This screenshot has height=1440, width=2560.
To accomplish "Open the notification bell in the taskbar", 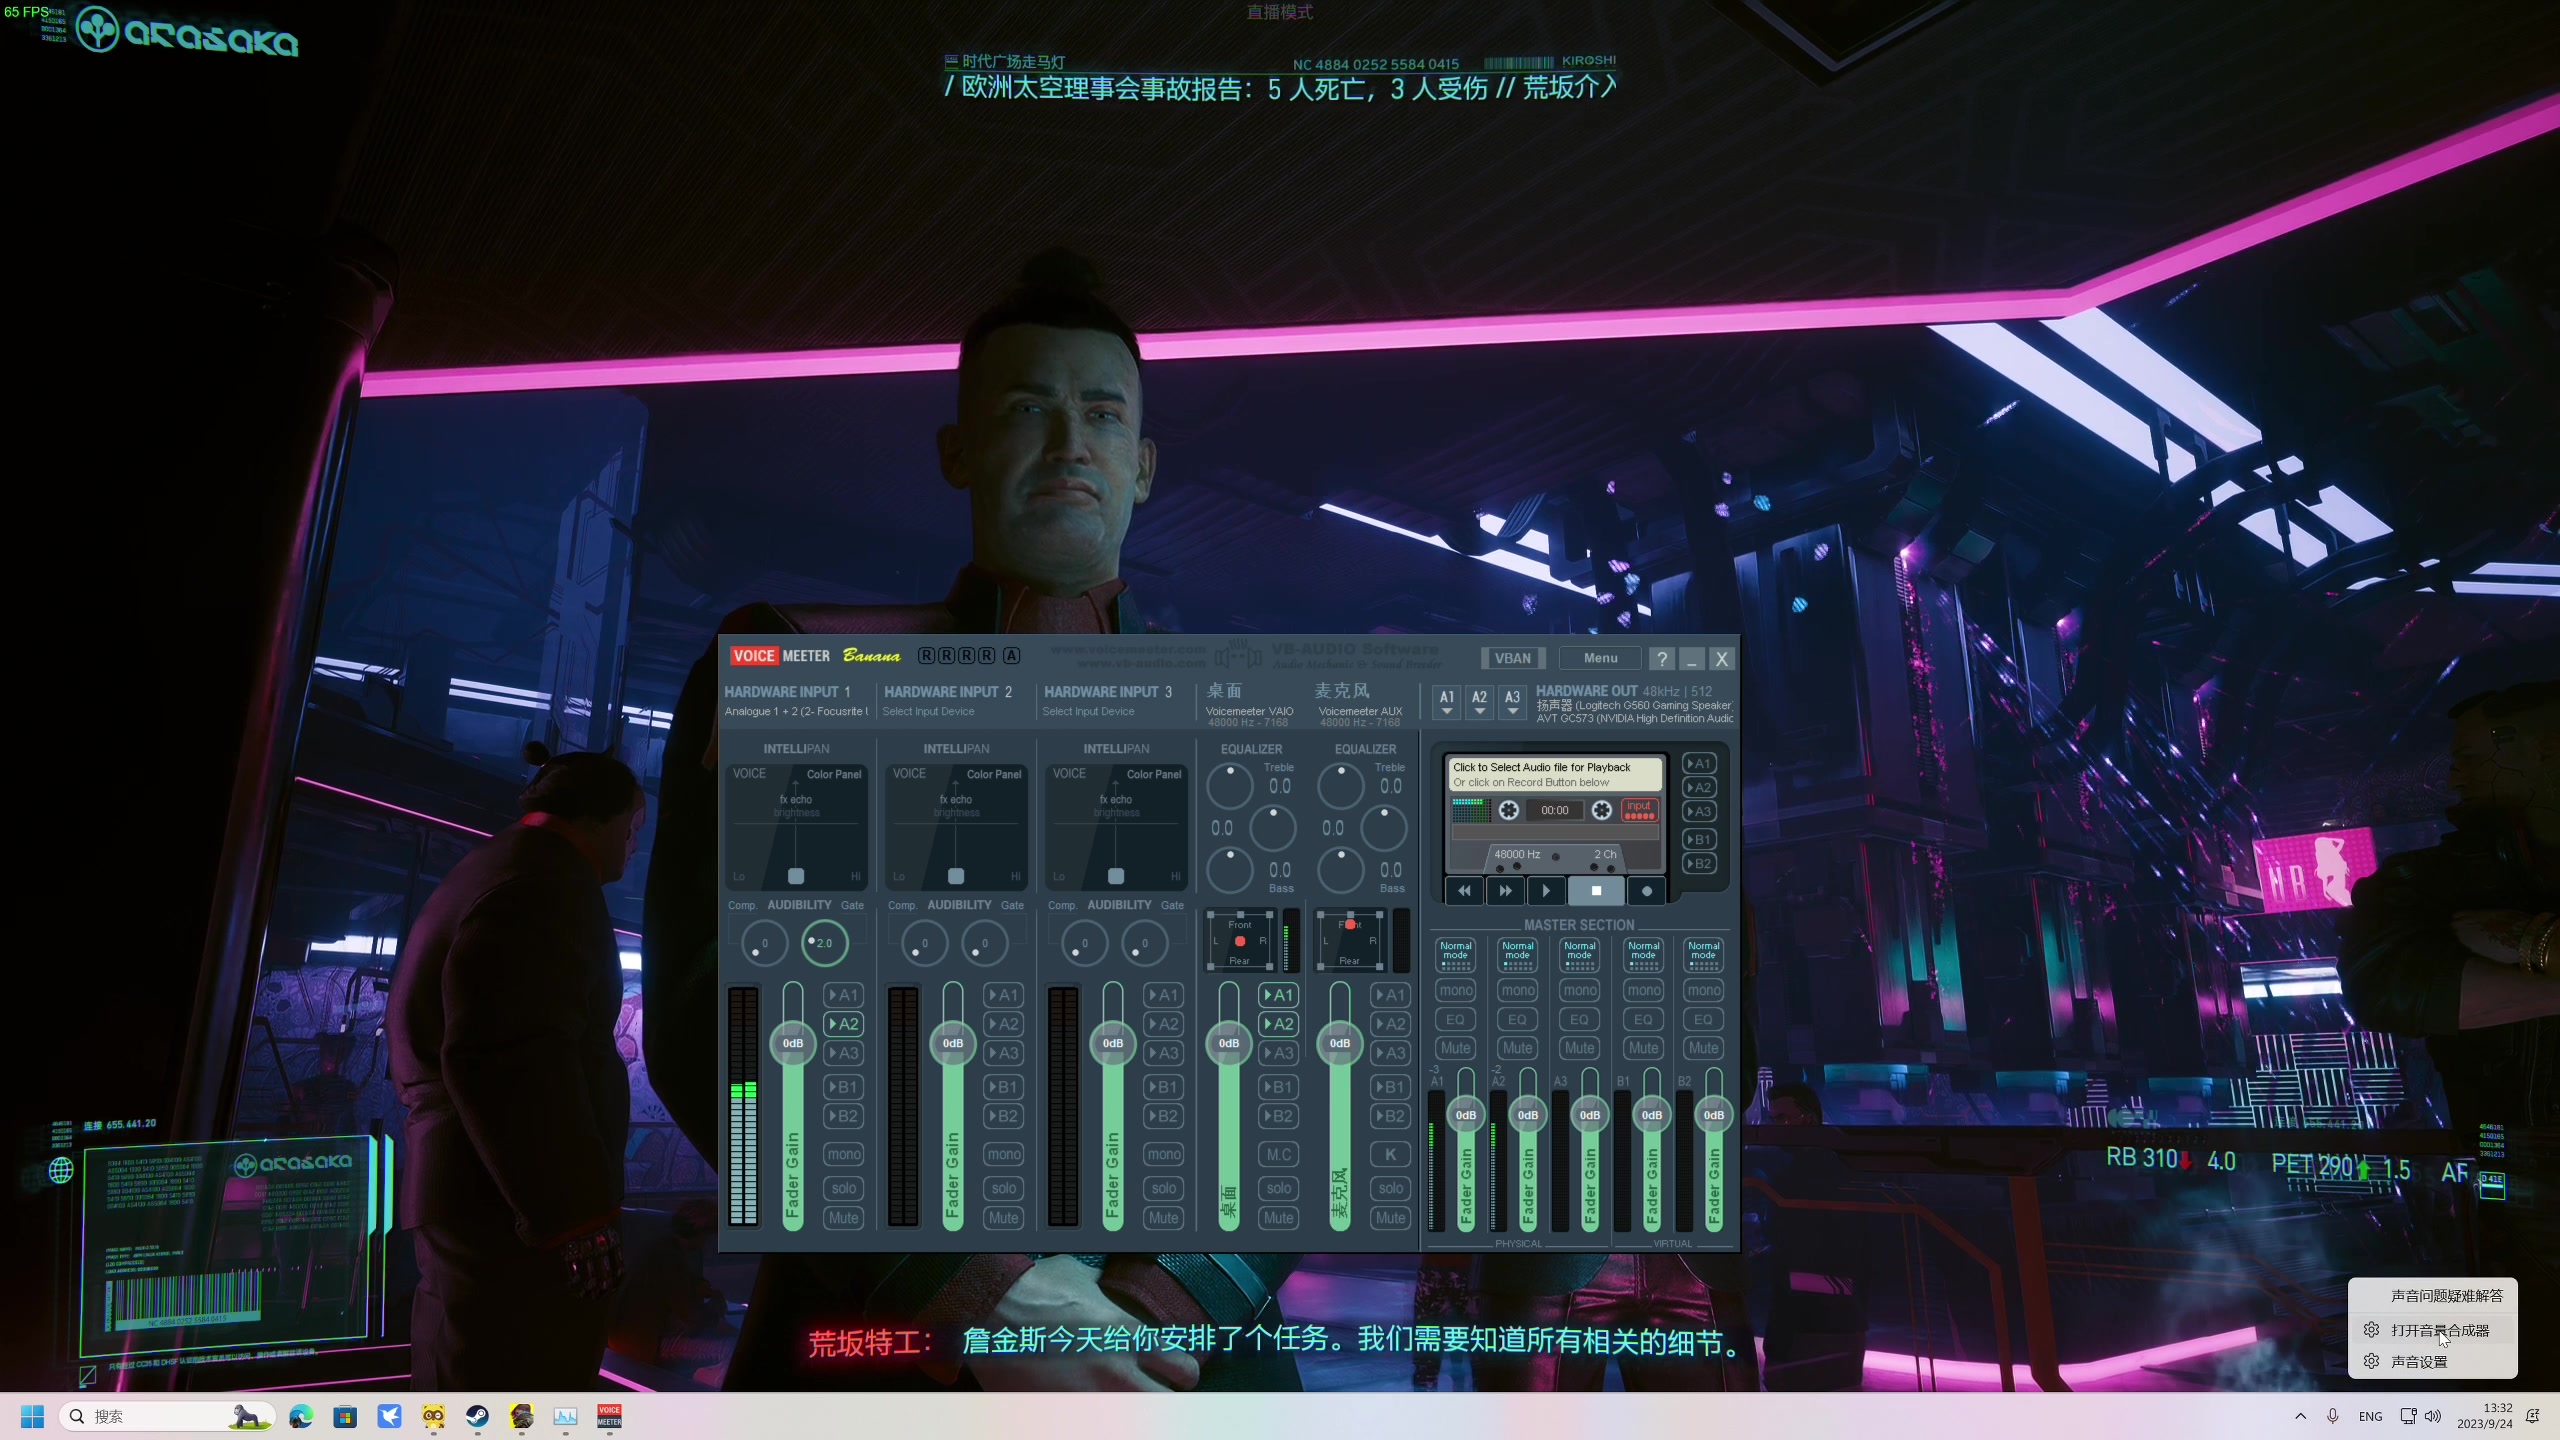I will (x=2533, y=1416).
